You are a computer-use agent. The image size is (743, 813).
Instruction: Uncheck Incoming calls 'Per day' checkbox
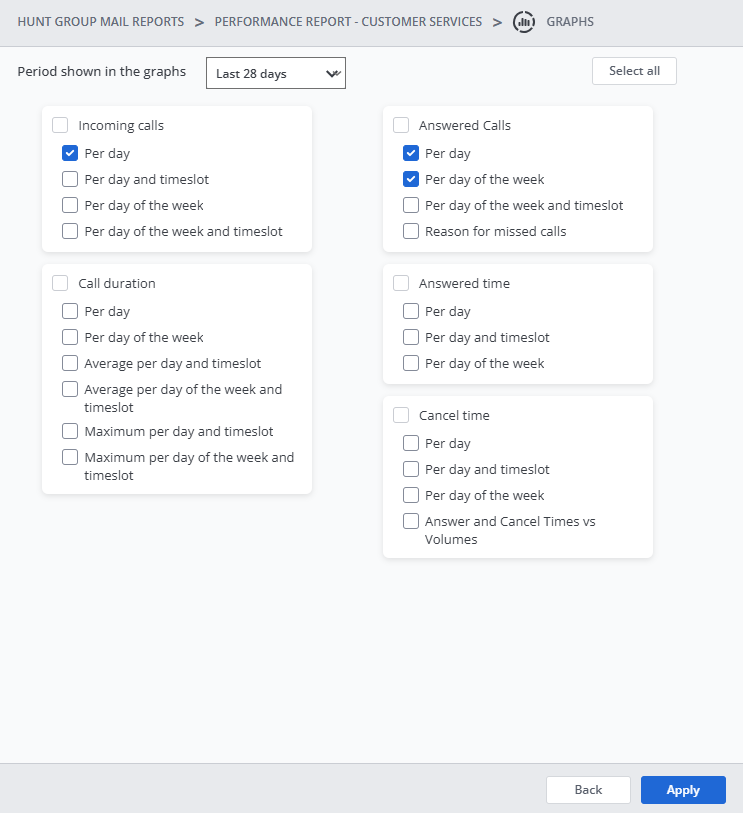70,154
